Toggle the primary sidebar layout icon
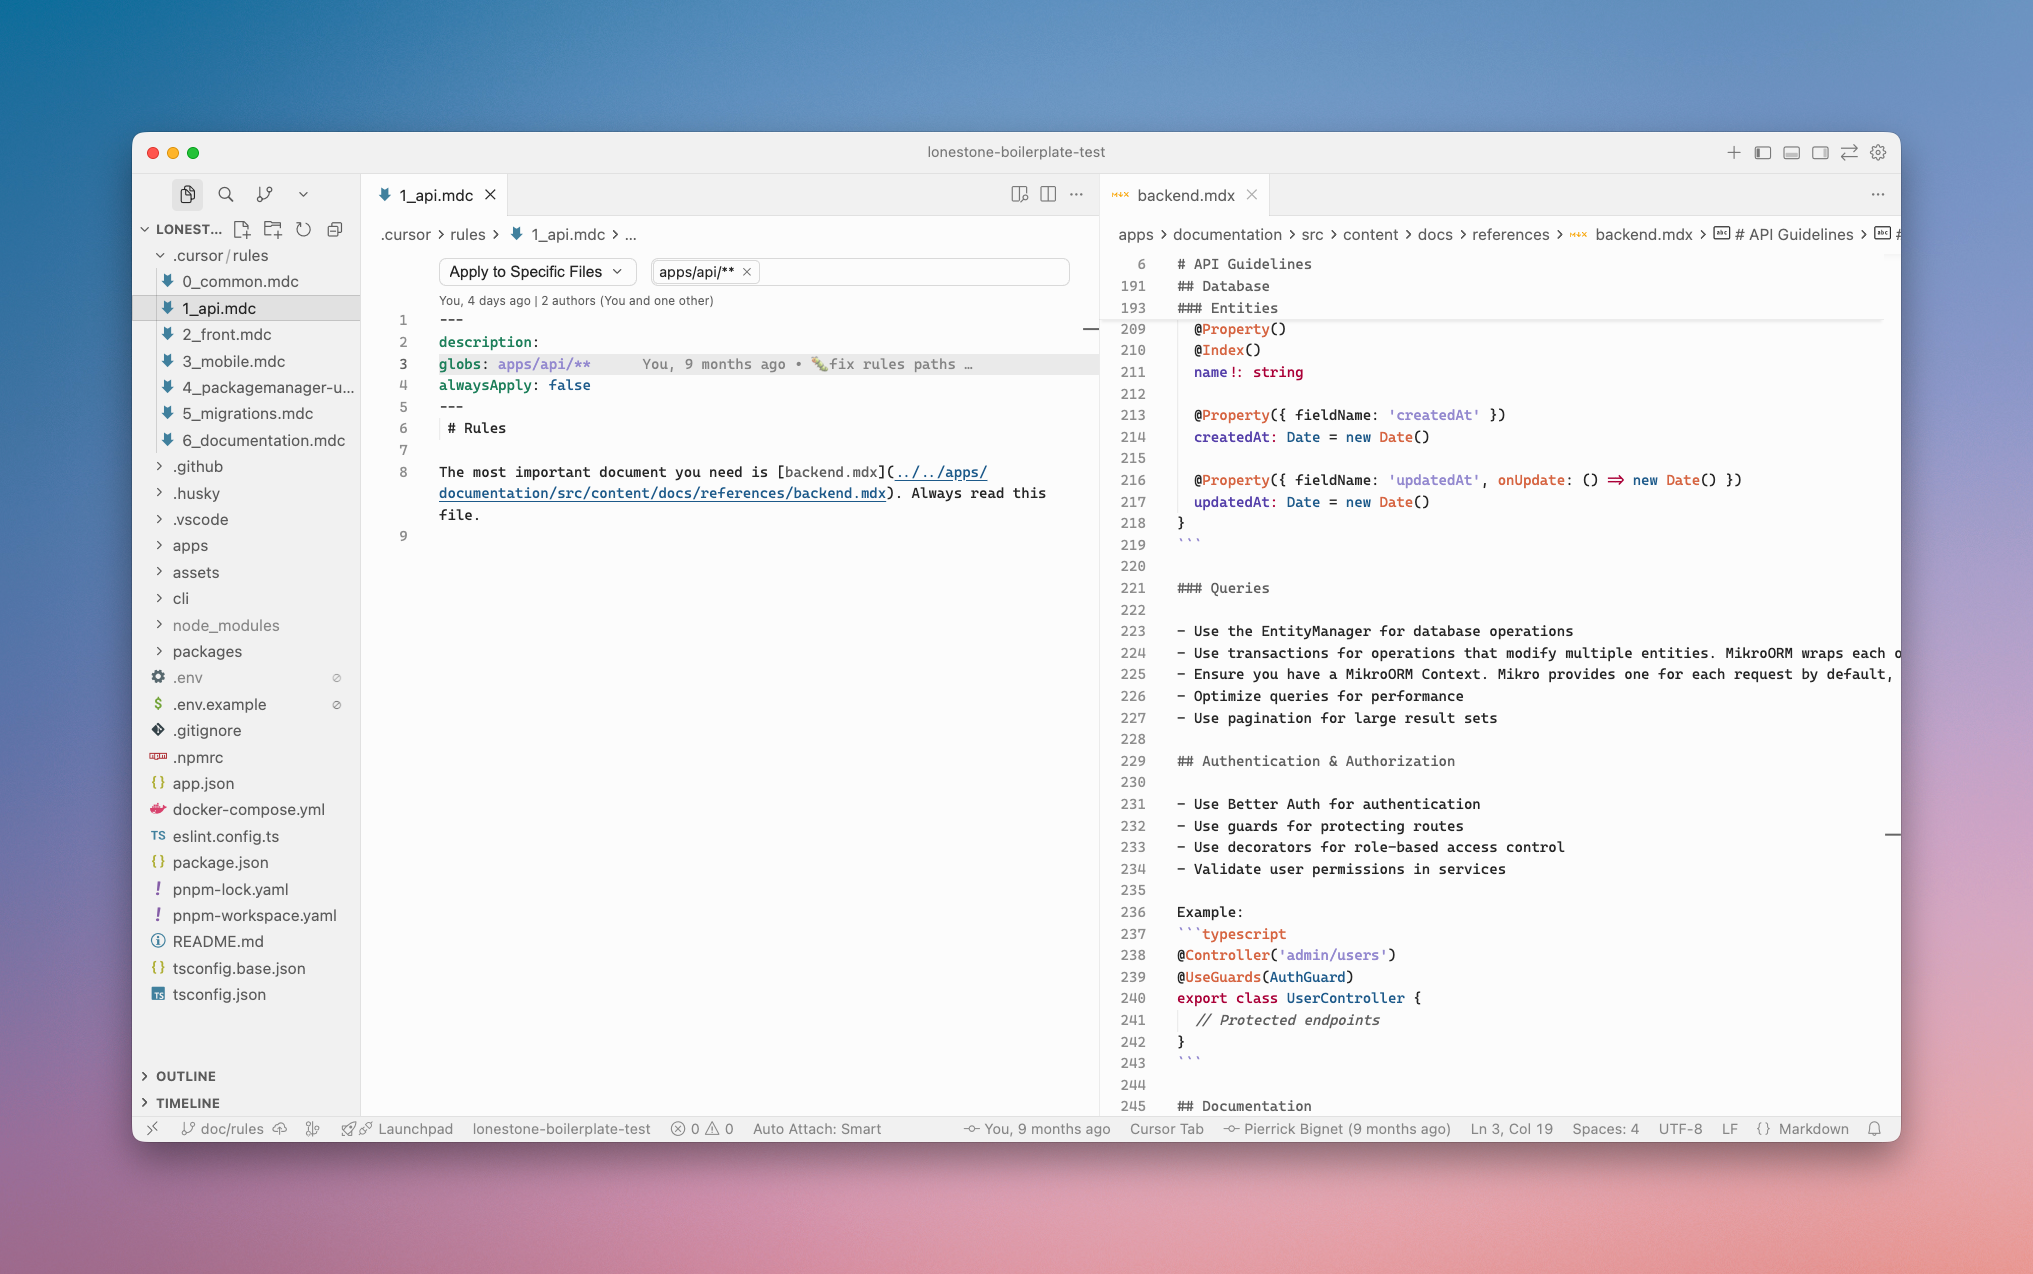 click(1763, 152)
